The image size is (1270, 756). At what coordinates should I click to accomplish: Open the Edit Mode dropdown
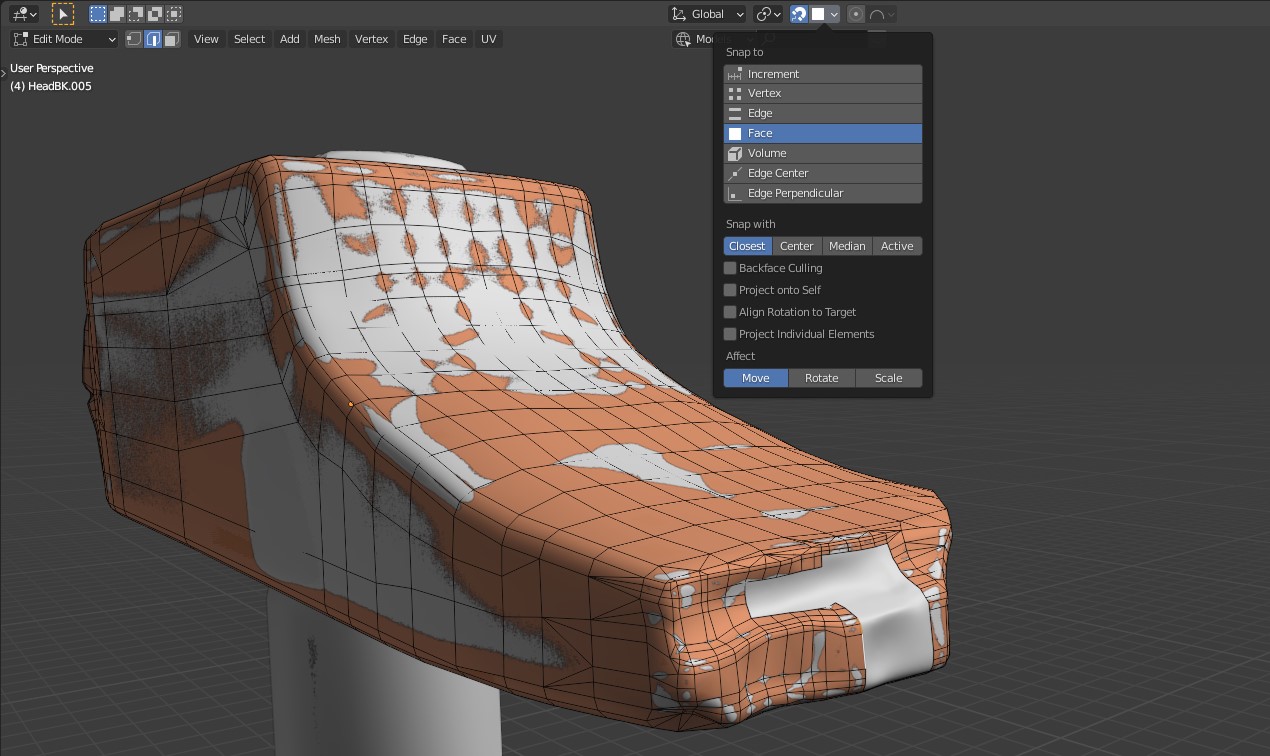[65, 39]
